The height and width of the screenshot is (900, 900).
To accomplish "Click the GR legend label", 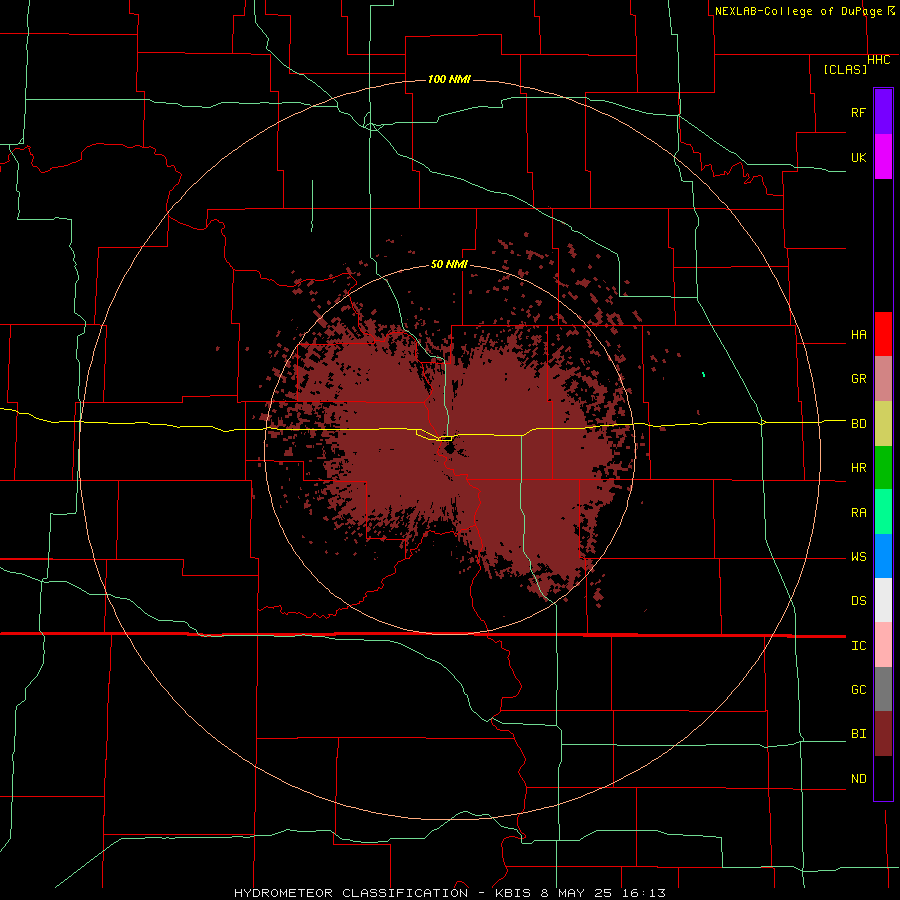I will [x=858, y=379].
